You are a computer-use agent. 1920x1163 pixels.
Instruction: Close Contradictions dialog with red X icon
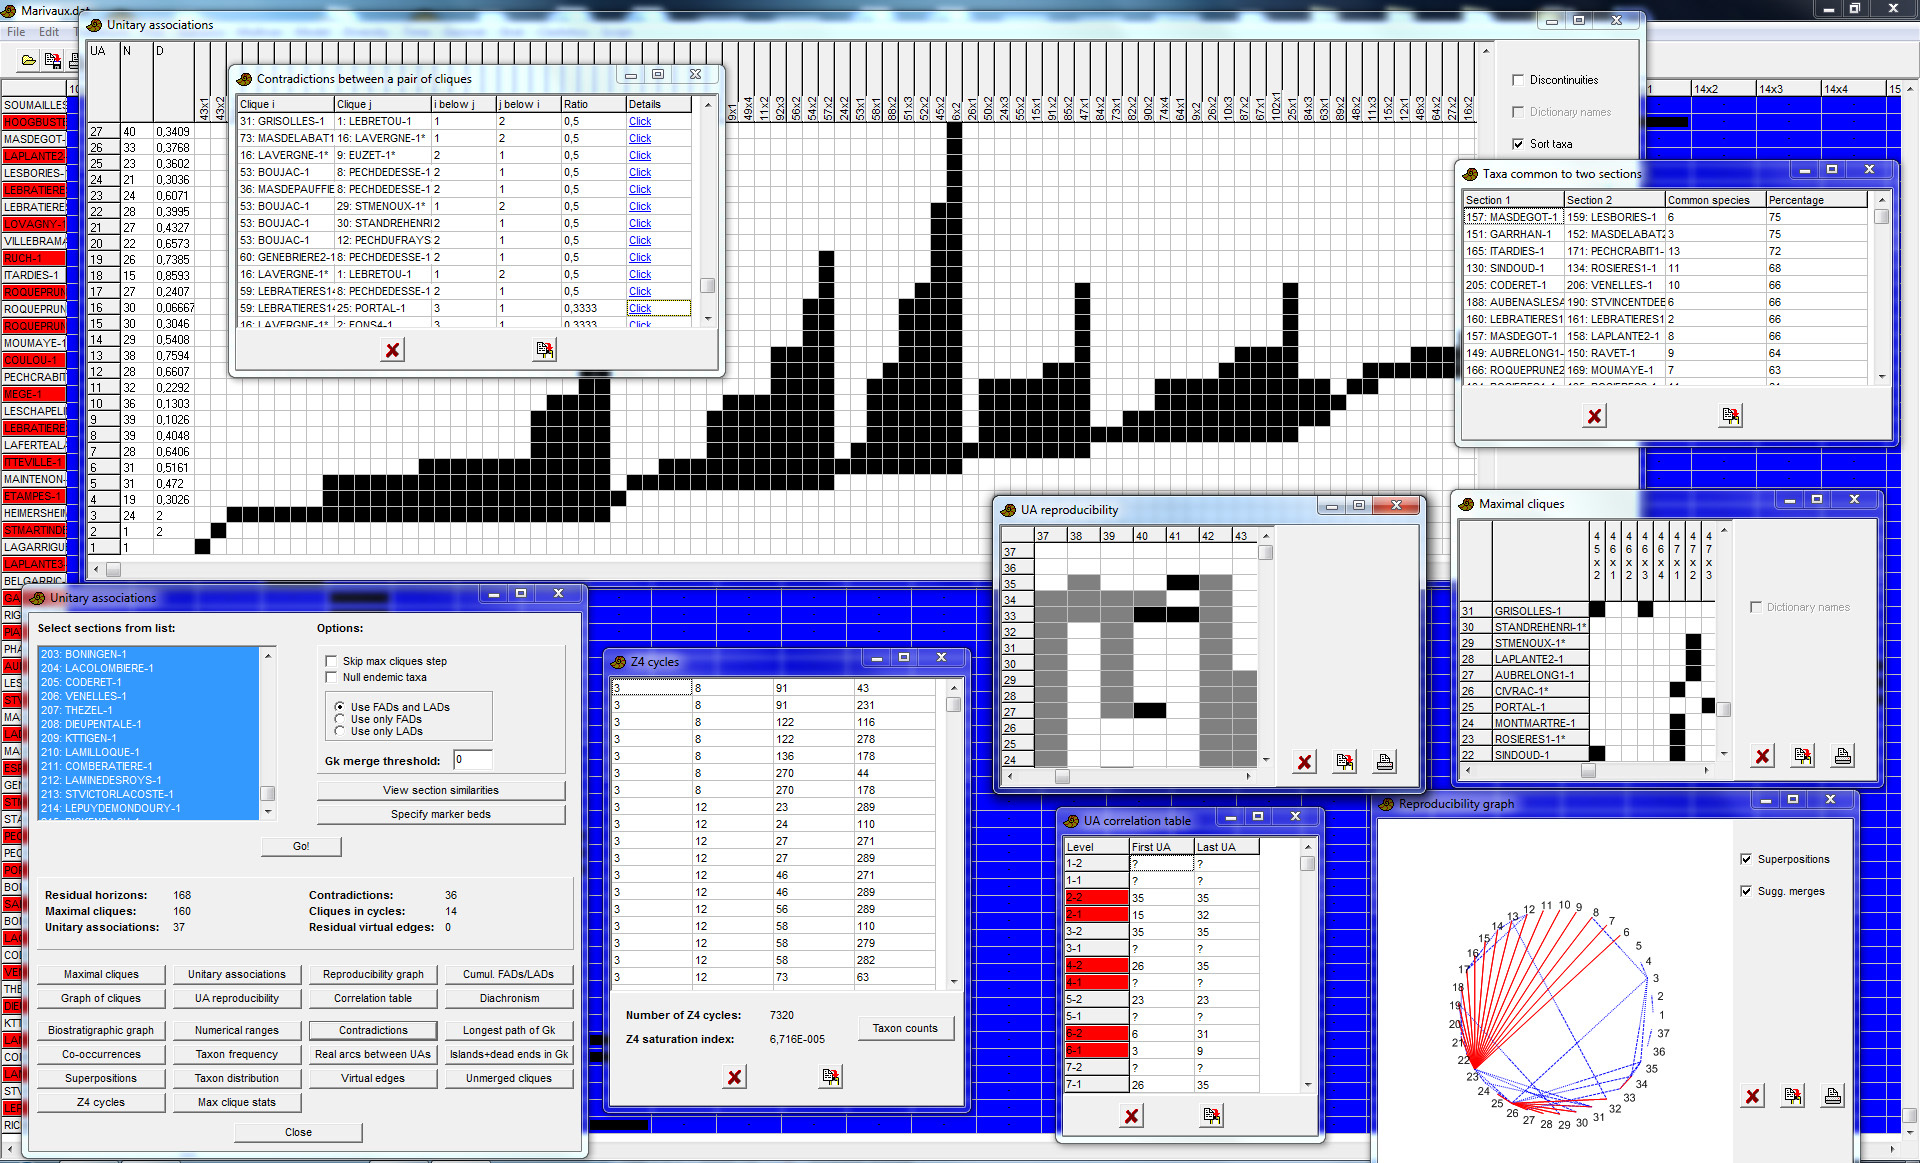(x=393, y=350)
